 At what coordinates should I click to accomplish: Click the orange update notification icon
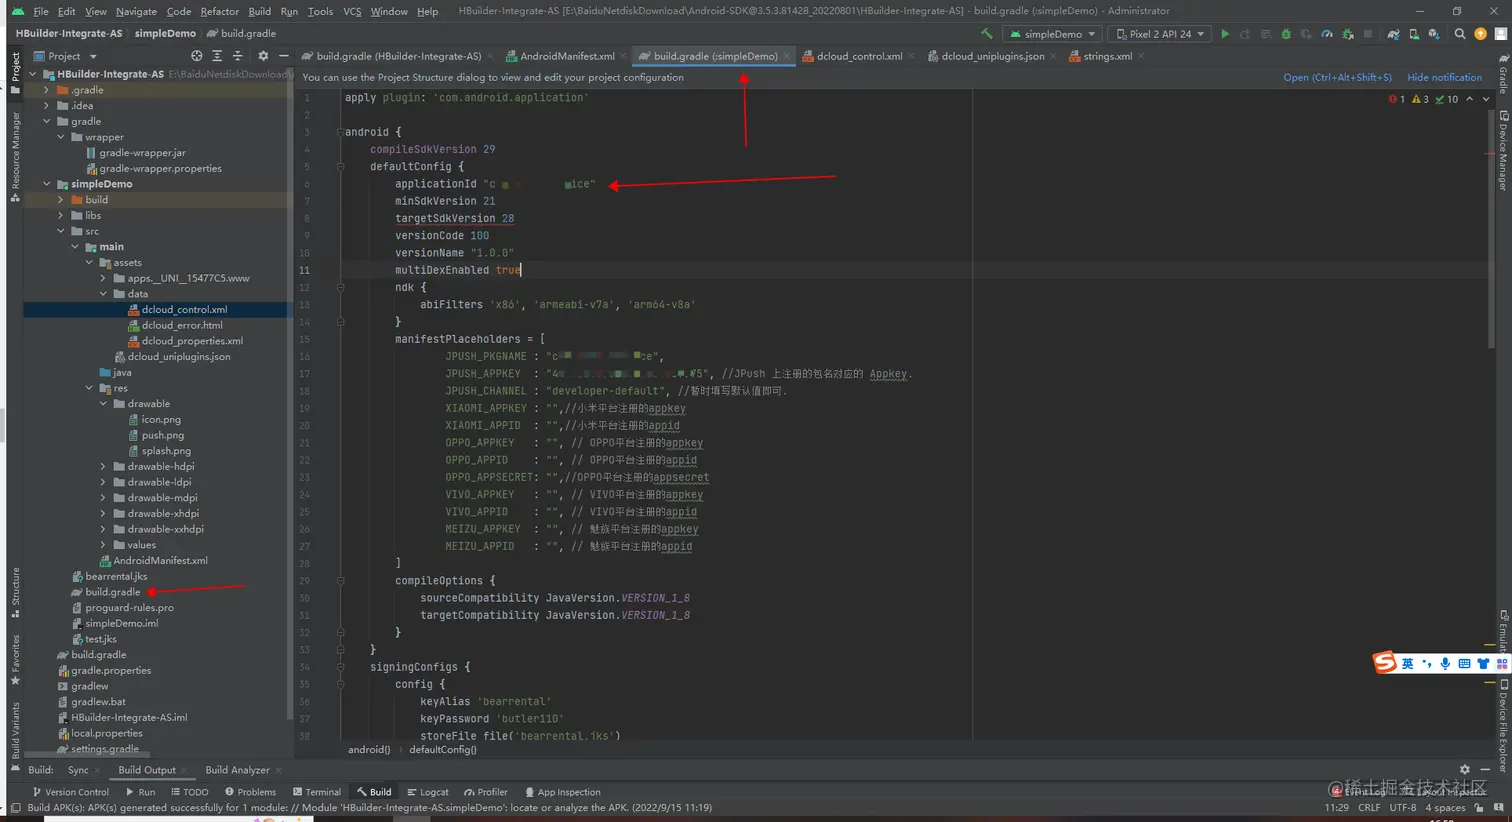tap(1481, 34)
